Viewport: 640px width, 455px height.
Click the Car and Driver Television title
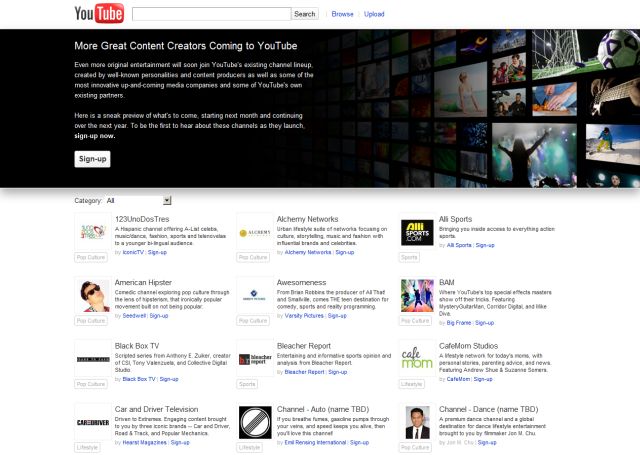coord(156,409)
